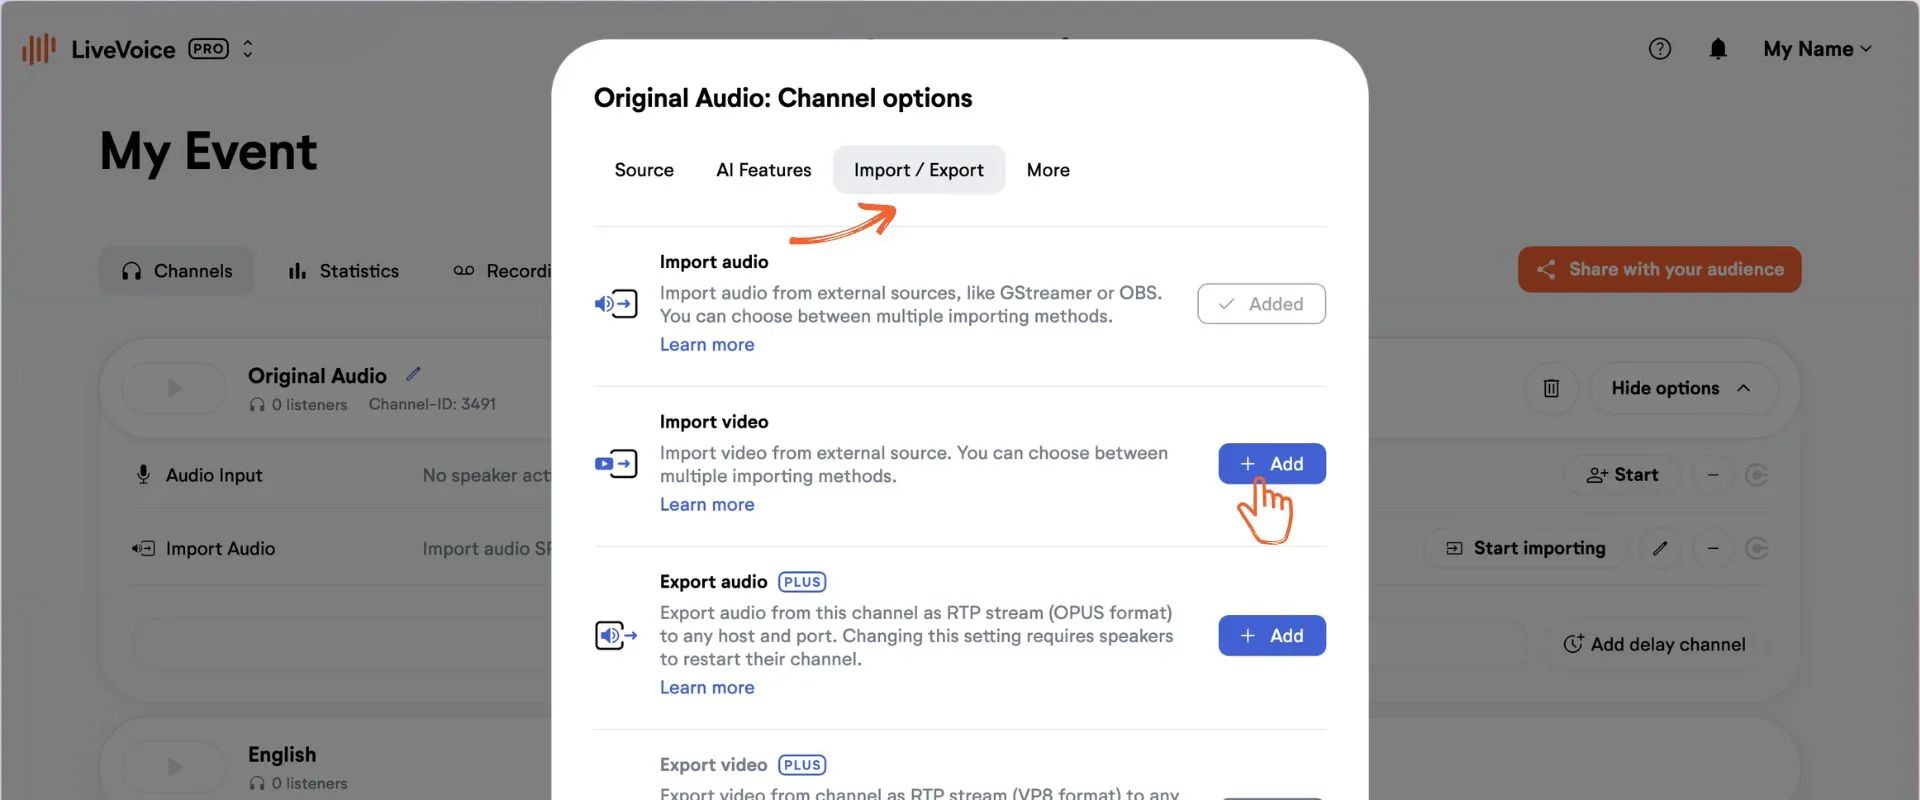Play the English channel
The image size is (1920, 800).
(174, 767)
